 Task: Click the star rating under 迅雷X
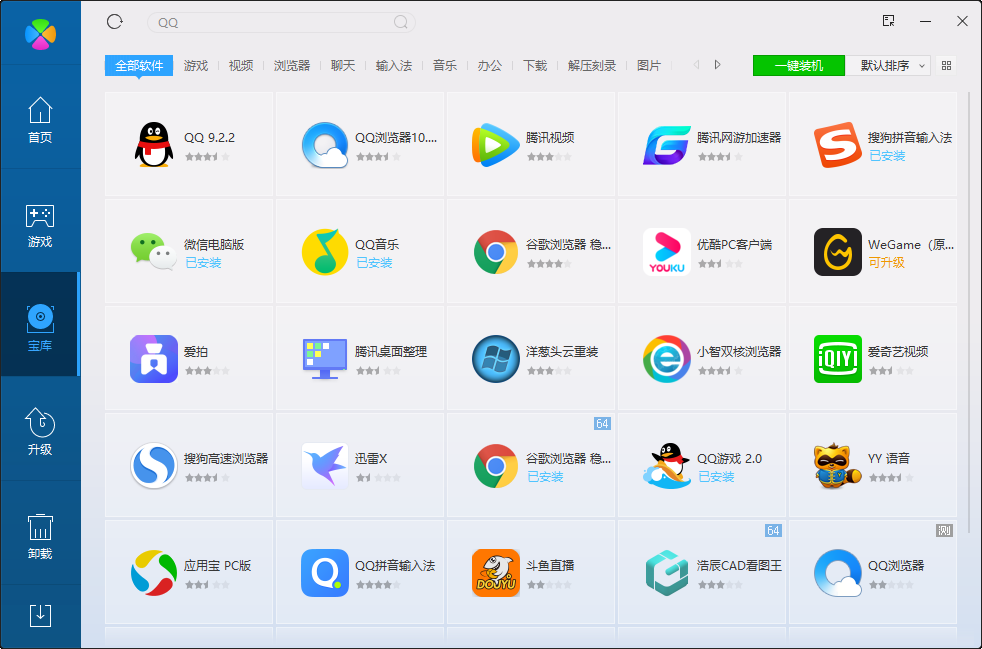tap(378, 478)
